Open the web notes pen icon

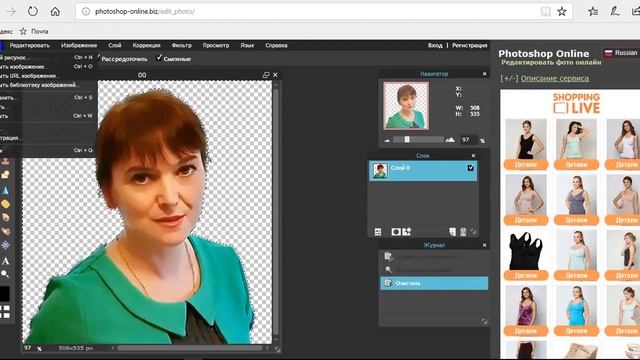[x=615, y=11]
